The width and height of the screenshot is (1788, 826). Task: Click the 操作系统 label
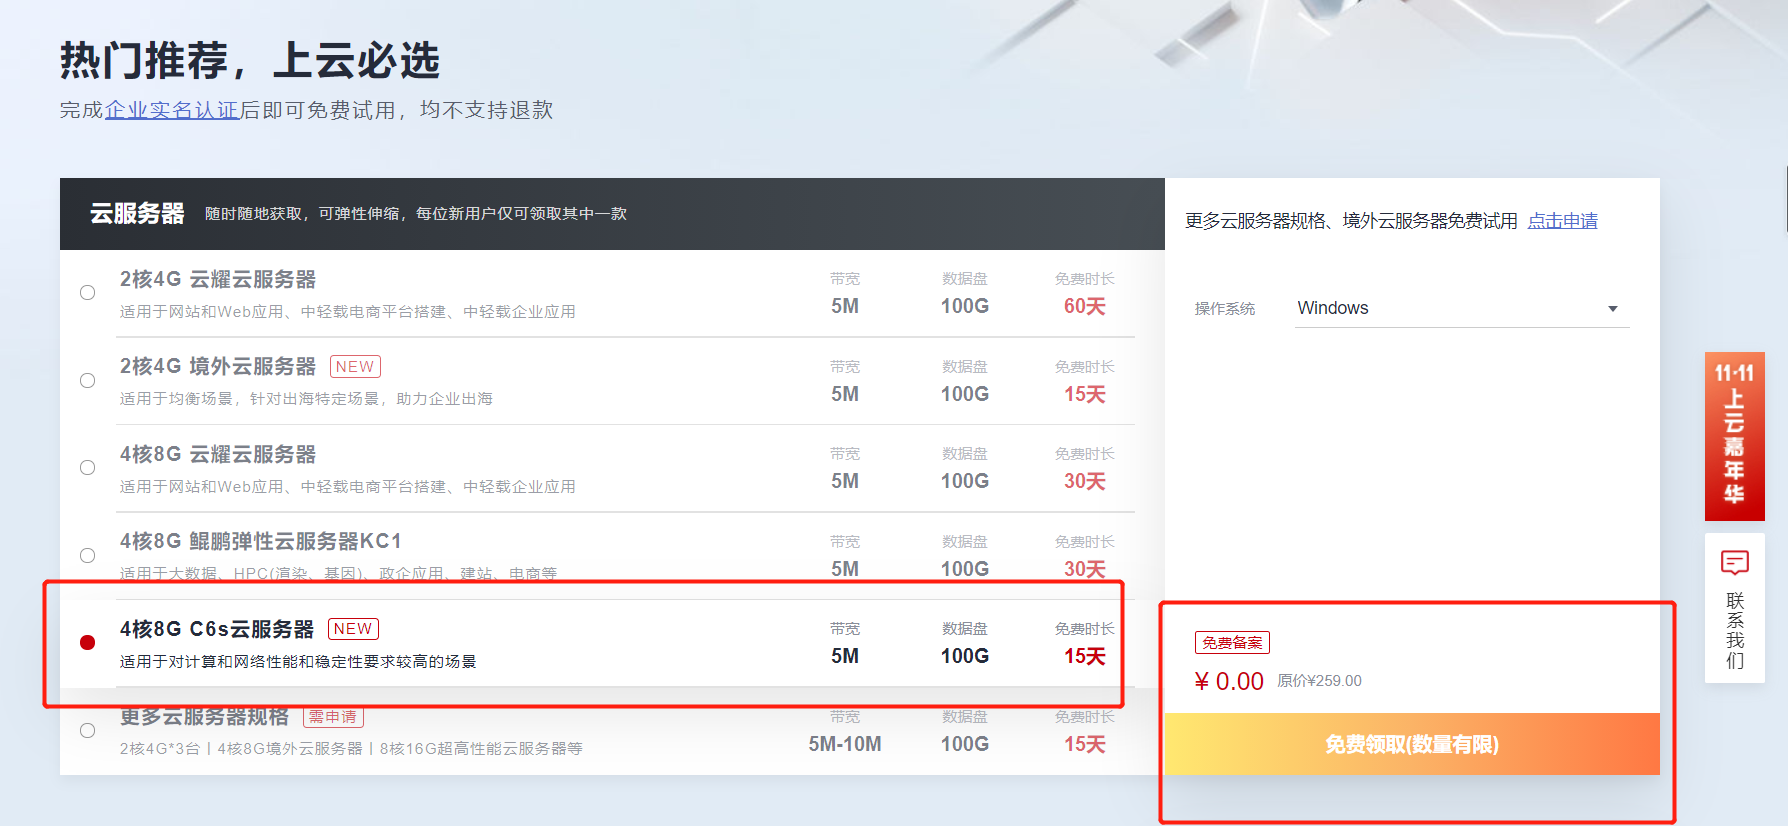click(1225, 309)
